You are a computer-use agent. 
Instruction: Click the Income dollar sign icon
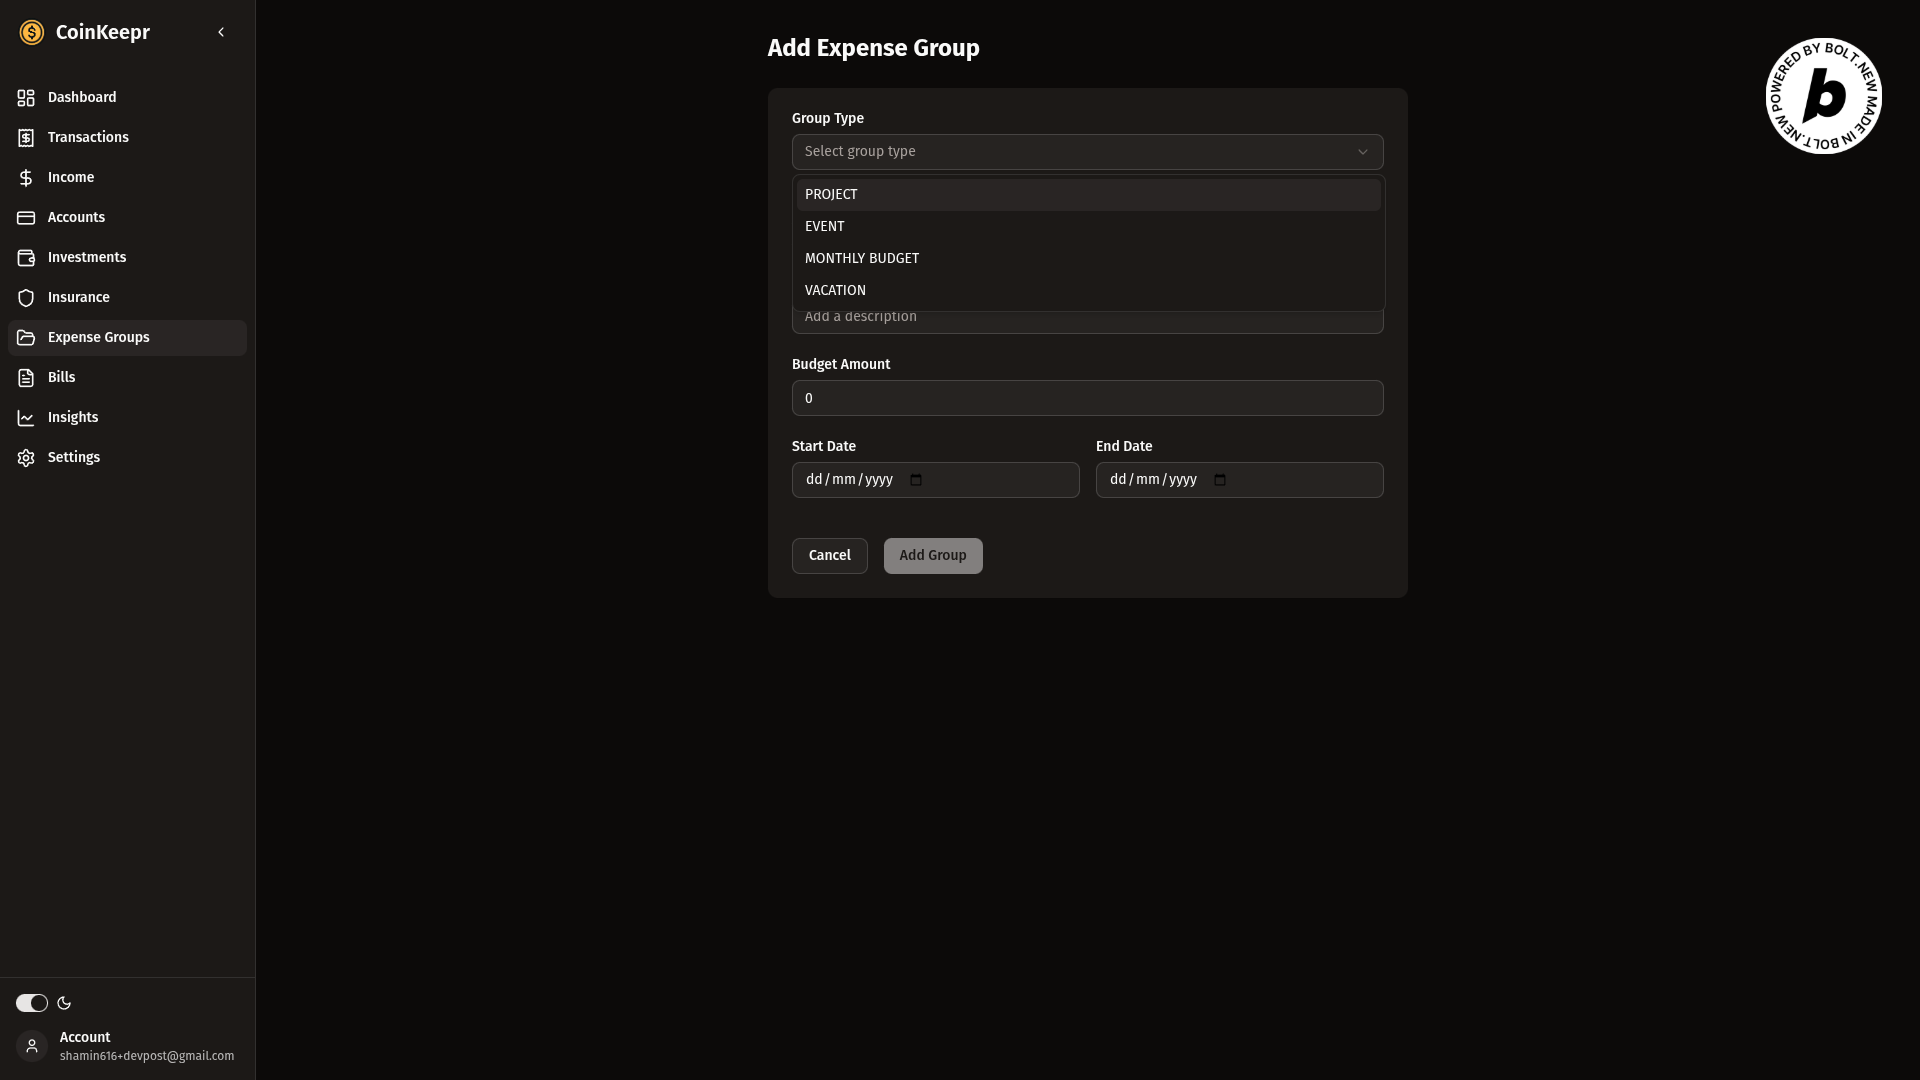click(x=26, y=178)
